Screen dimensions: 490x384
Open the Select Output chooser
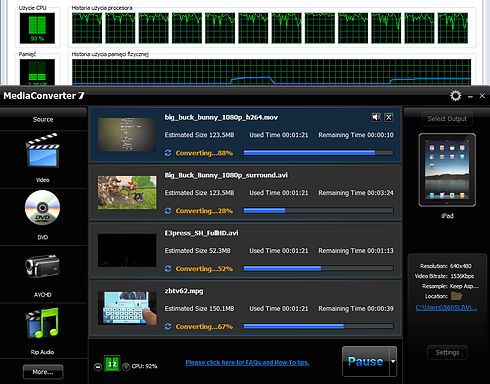point(447,119)
